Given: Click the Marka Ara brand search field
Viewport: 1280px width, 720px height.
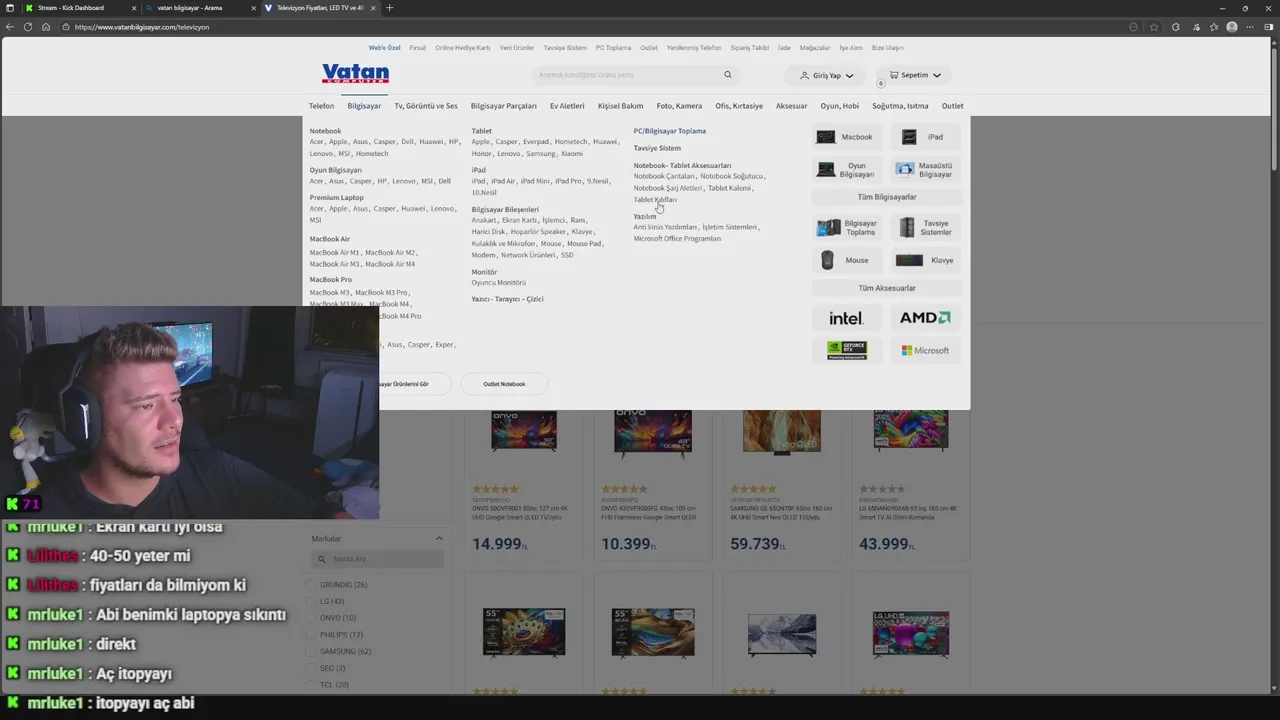Looking at the screenshot, I should pos(376,559).
